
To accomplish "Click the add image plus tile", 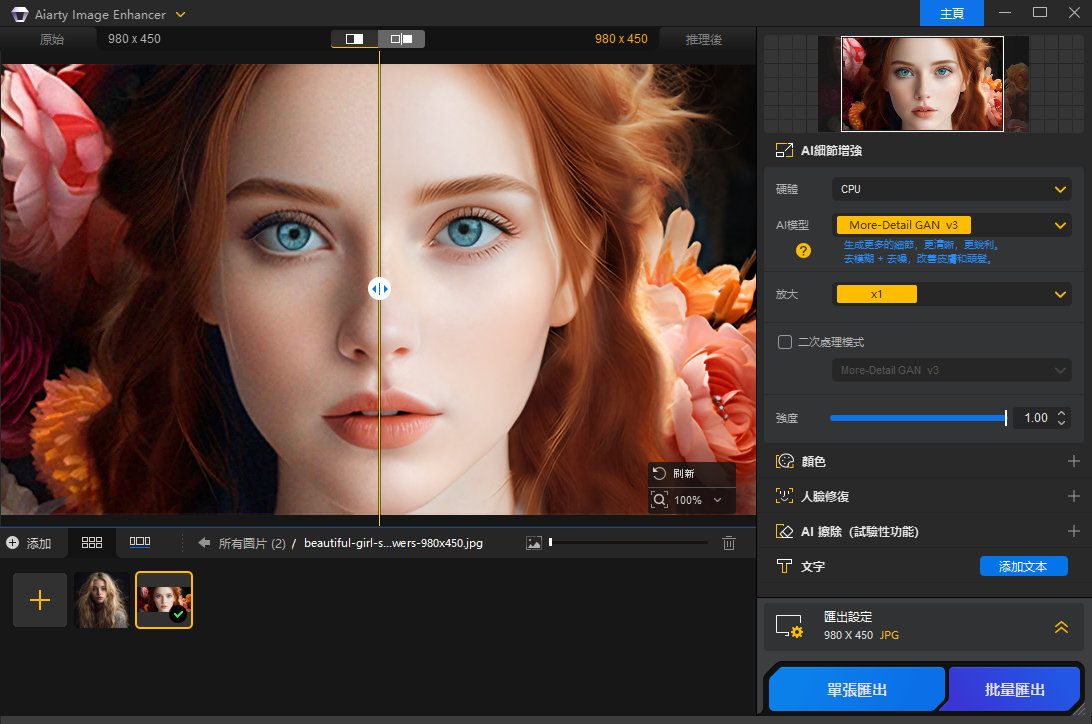I will (x=40, y=600).
